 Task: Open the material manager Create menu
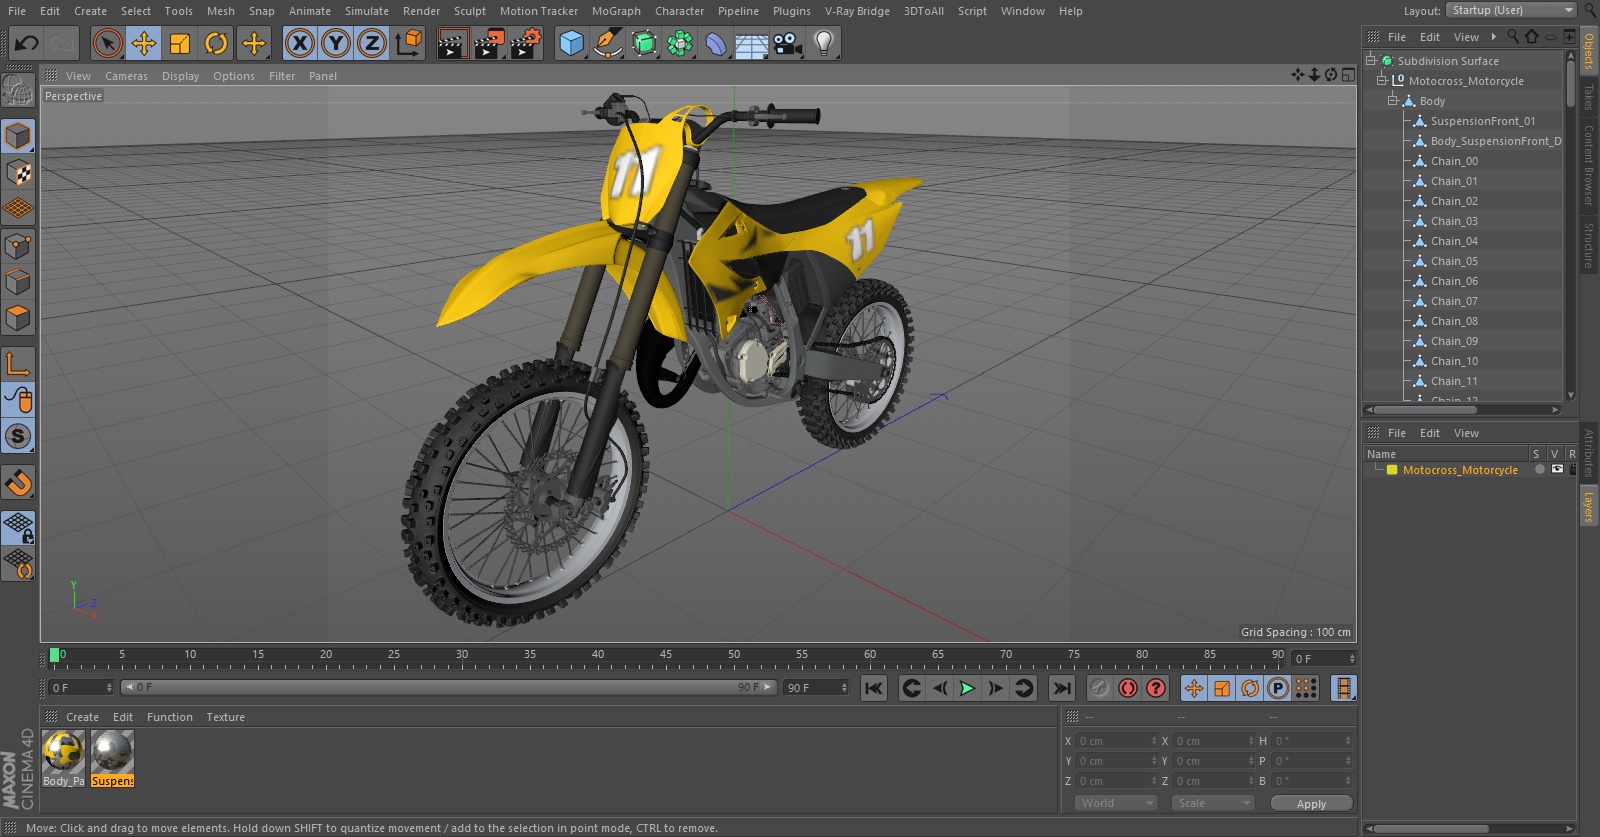click(82, 717)
